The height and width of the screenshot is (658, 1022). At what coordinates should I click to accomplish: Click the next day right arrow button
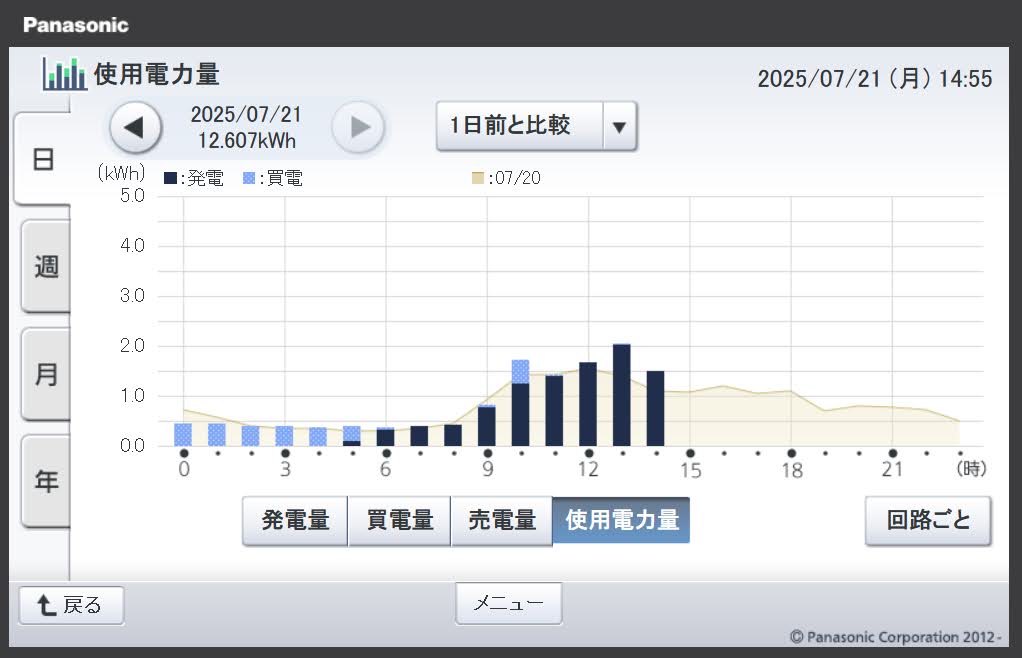(x=359, y=127)
